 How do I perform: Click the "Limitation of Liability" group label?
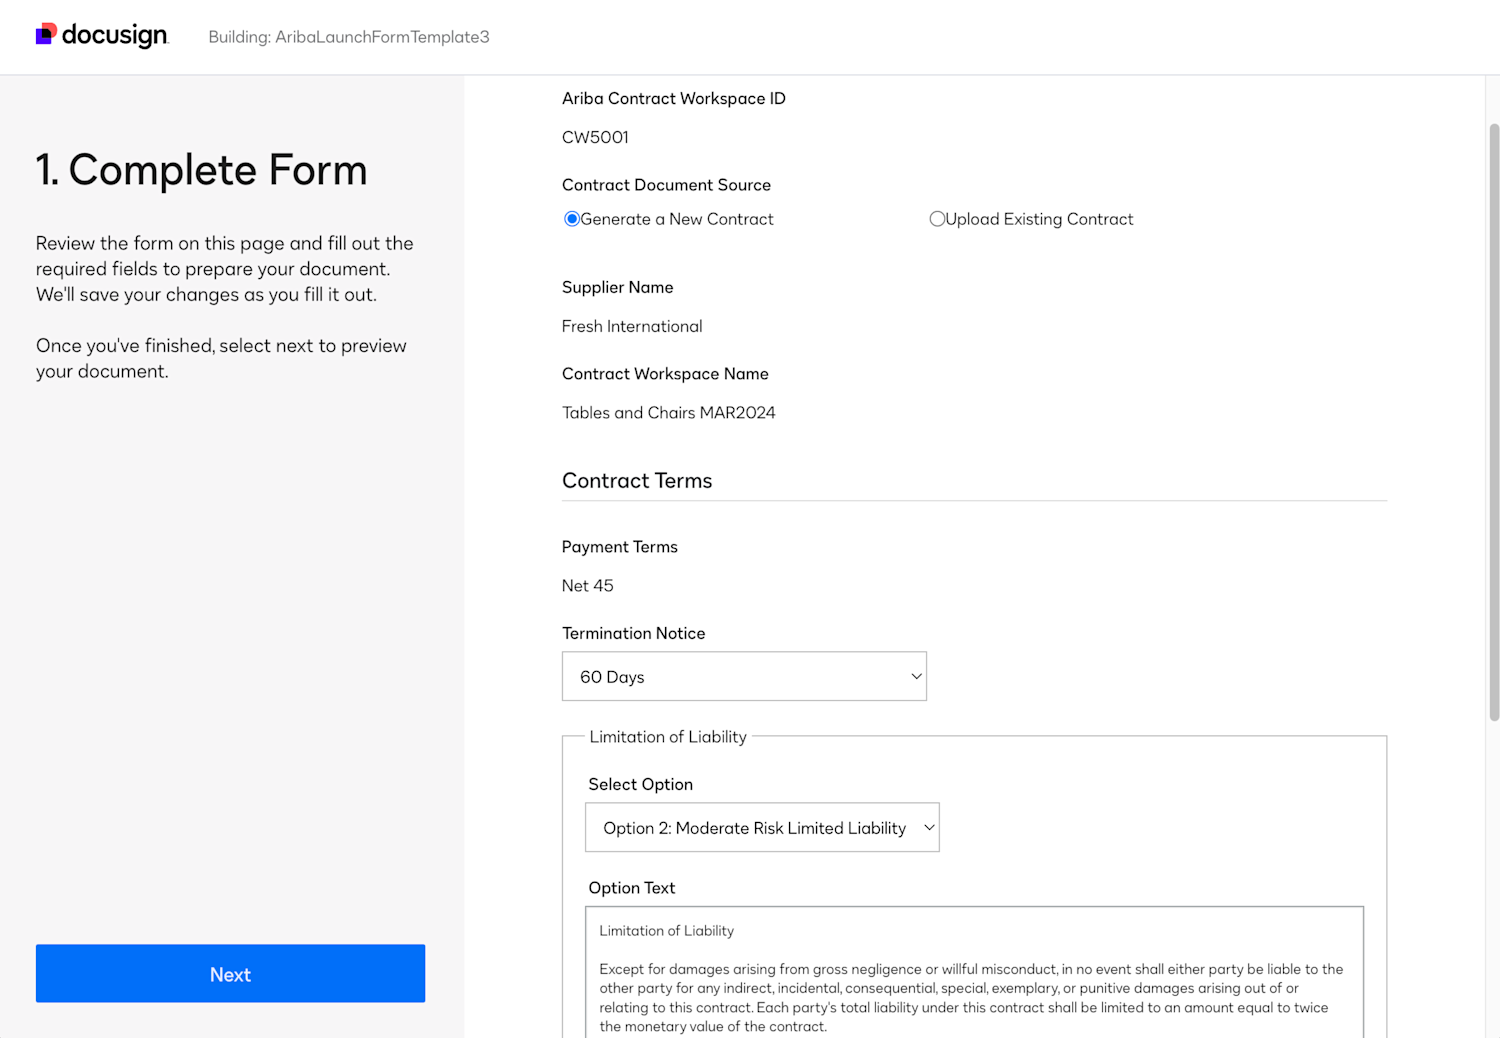tap(668, 737)
